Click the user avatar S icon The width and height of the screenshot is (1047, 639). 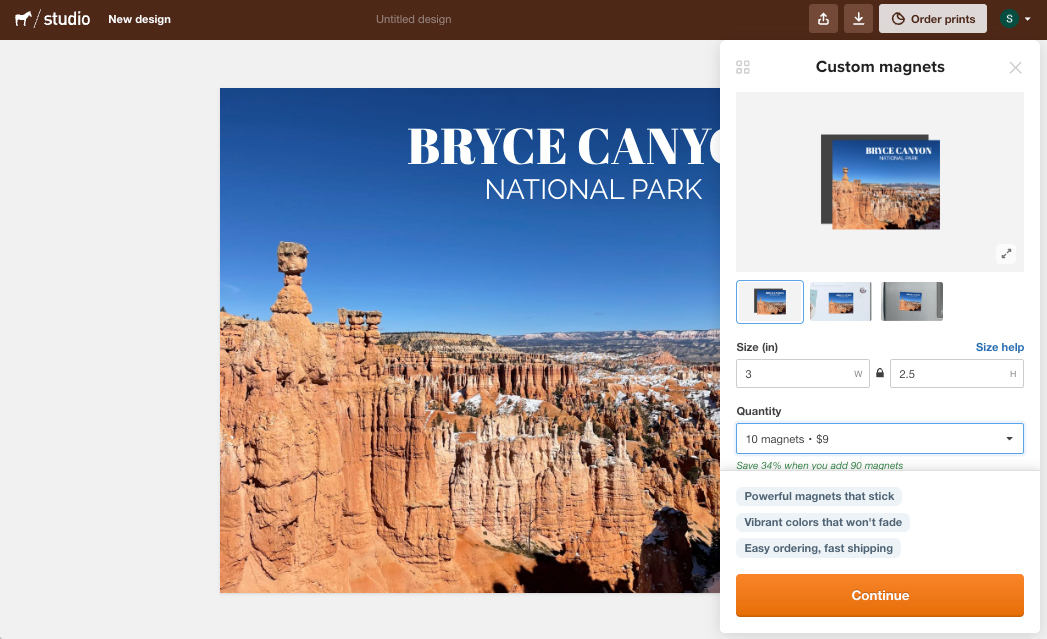[1010, 19]
